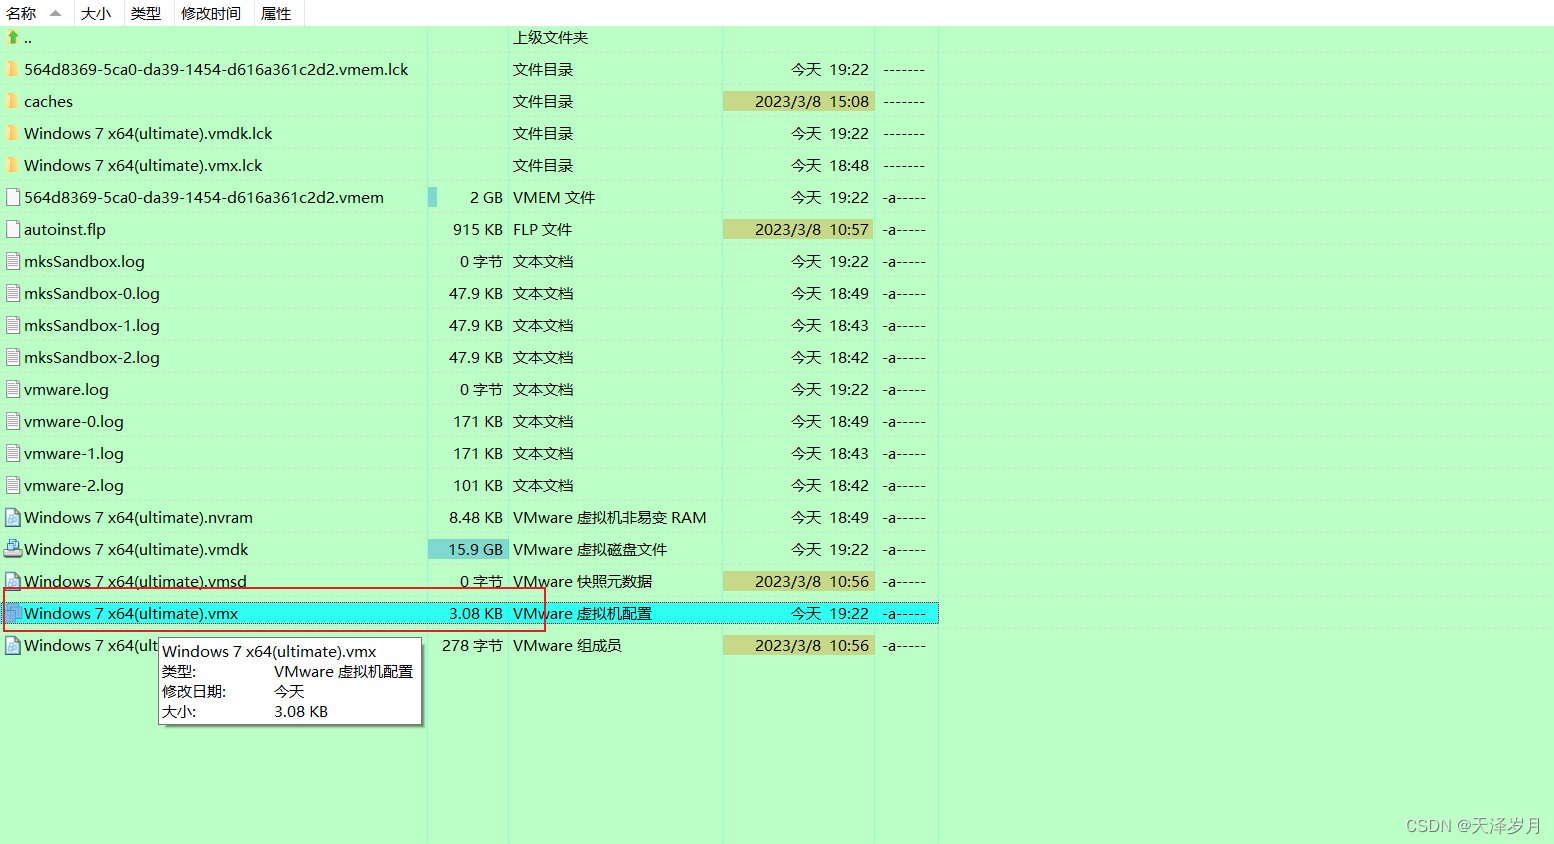
Task: Click the .vmx configuration file icon
Action: 13,613
